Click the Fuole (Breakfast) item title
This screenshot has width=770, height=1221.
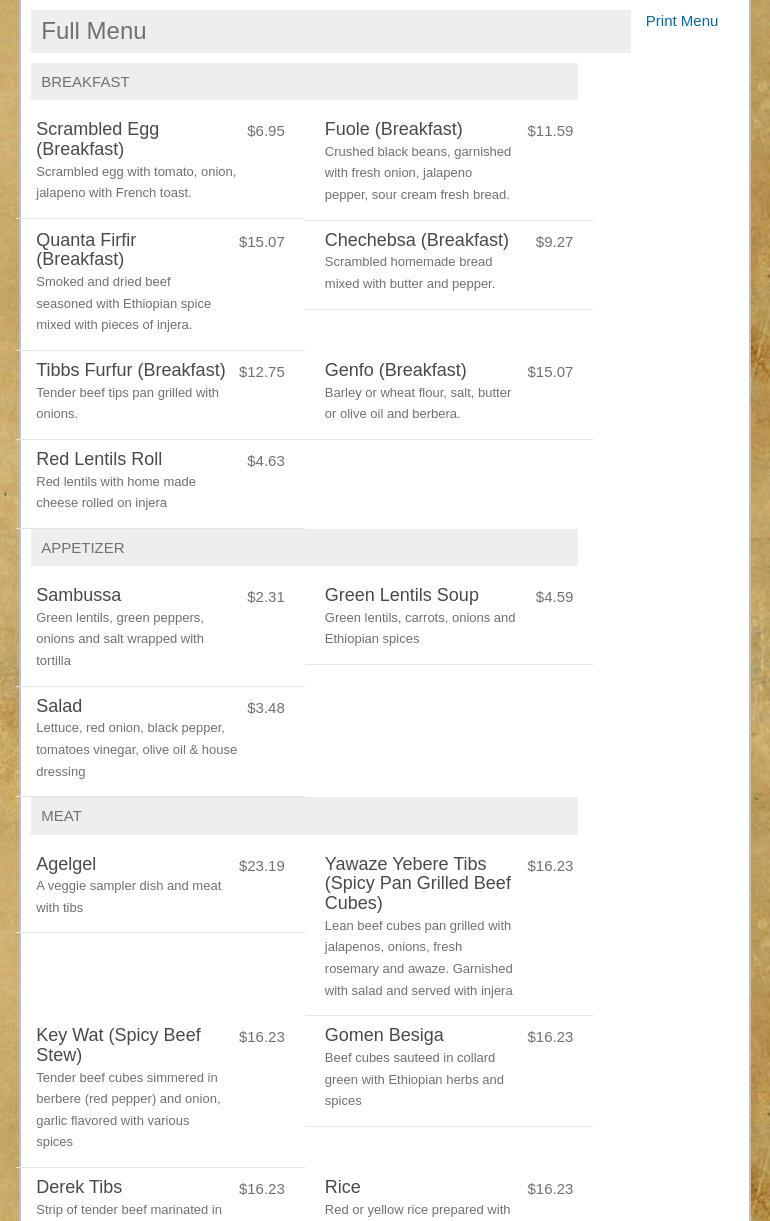393,130
